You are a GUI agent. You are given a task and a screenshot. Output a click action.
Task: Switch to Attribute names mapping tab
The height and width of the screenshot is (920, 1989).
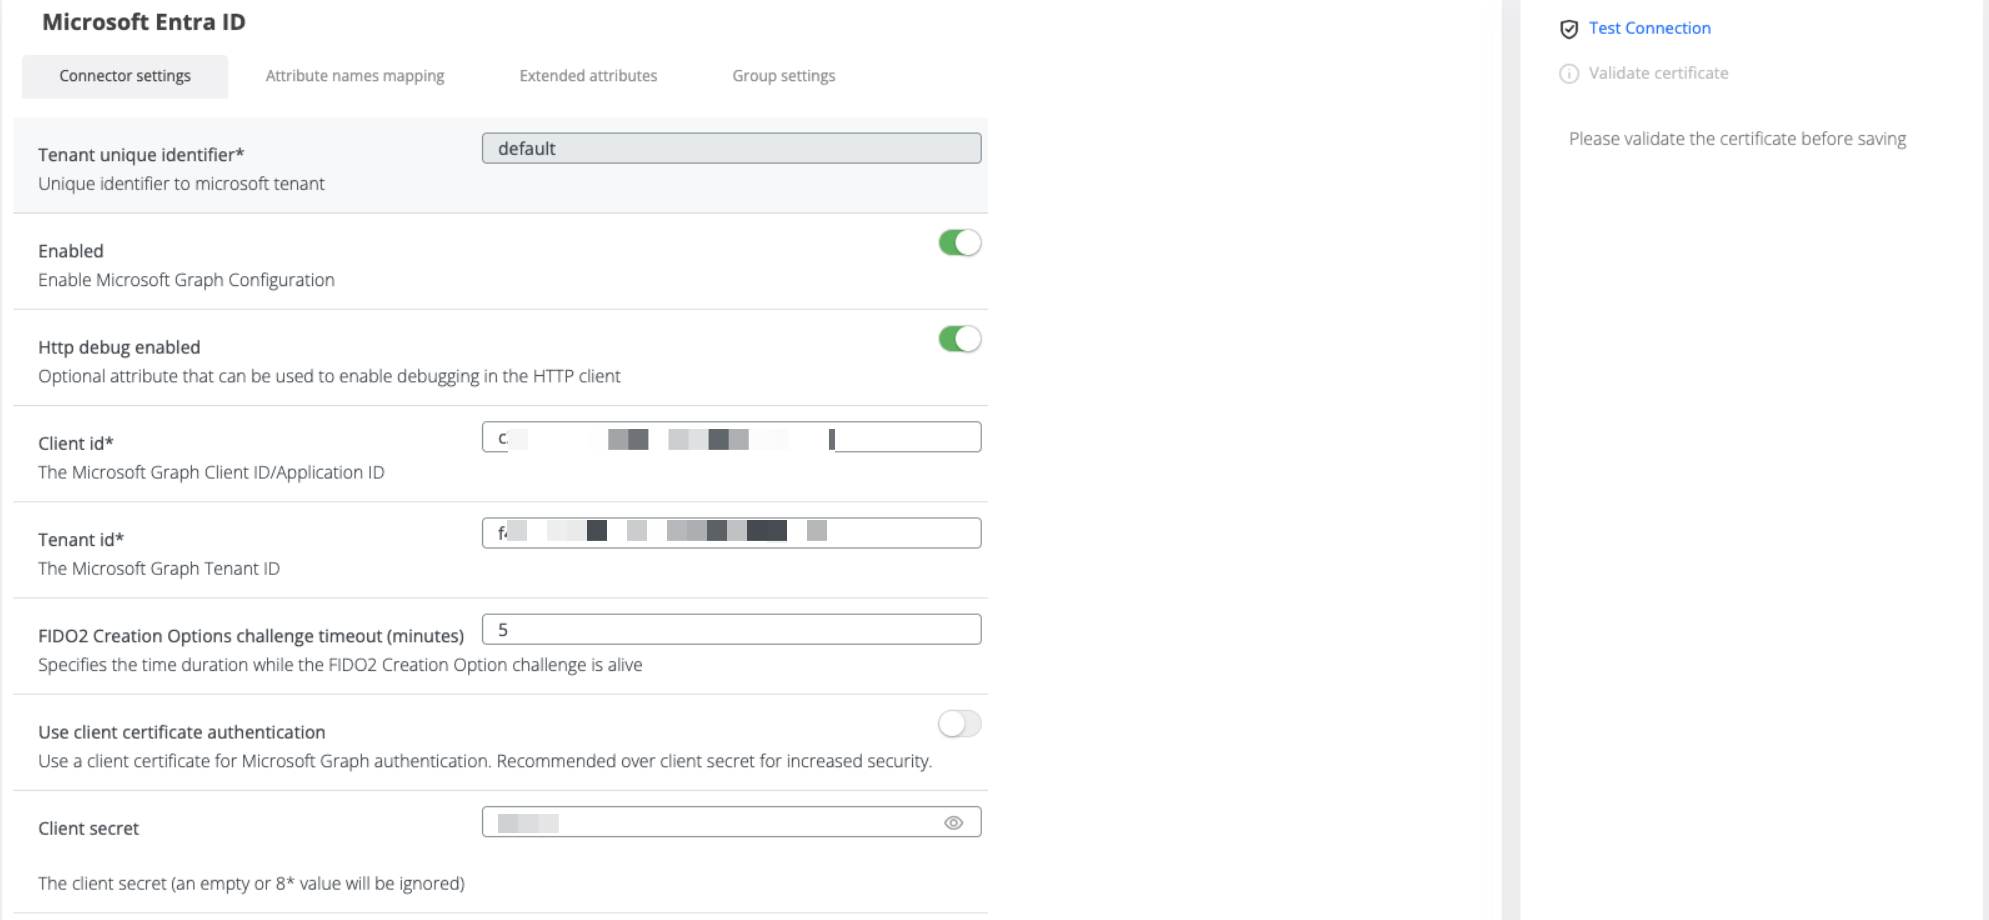pyautogui.click(x=355, y=76)
